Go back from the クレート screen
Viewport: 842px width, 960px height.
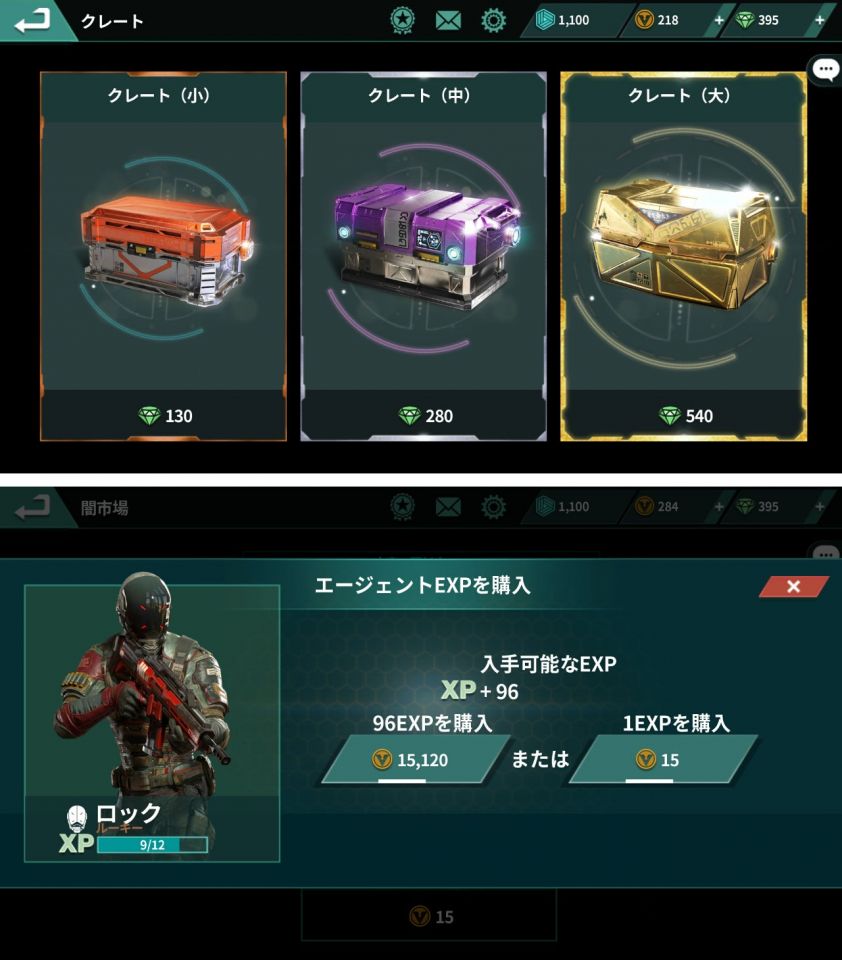click(33, 21)
